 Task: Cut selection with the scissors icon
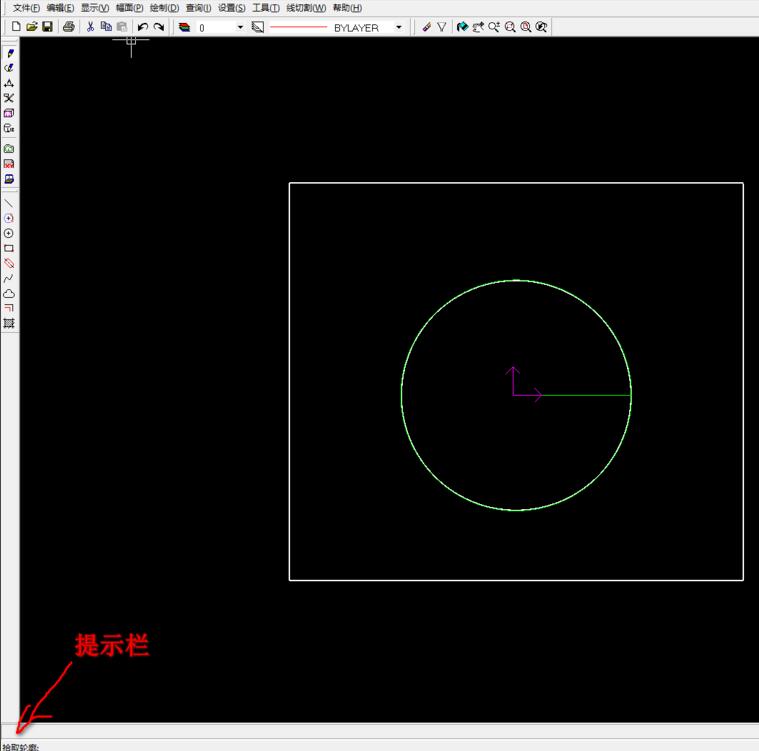tap(90, 27)
